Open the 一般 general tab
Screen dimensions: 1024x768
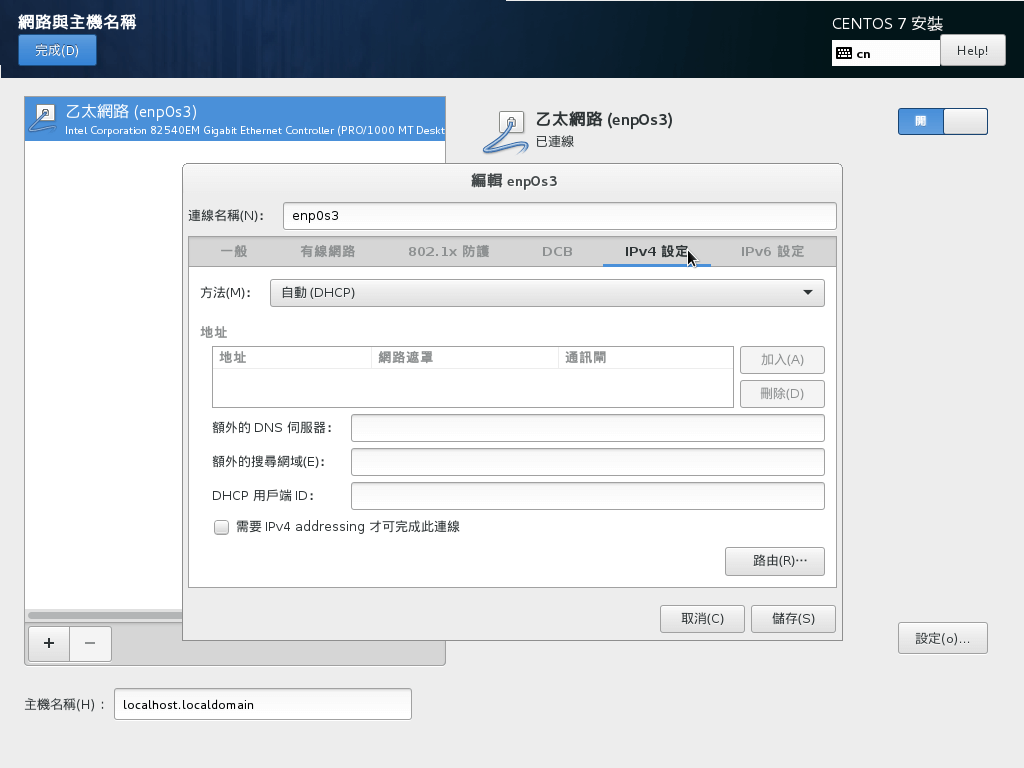pyautogui.click(x=234, y=251)
